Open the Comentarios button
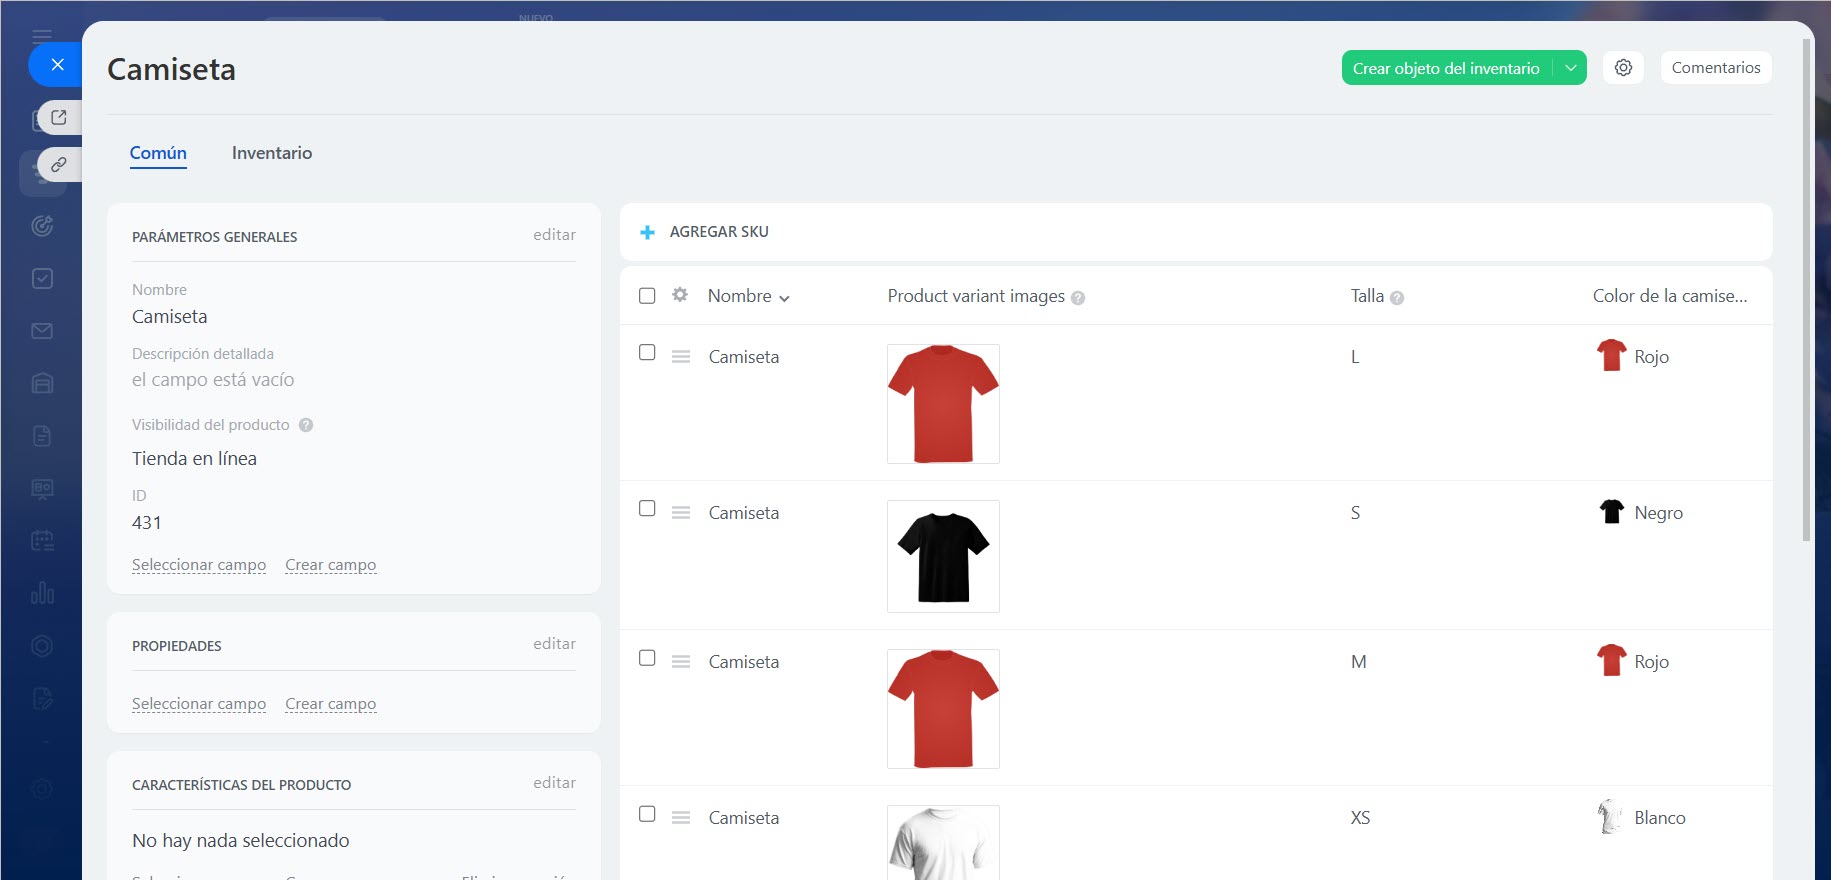 click(1715, 68)
